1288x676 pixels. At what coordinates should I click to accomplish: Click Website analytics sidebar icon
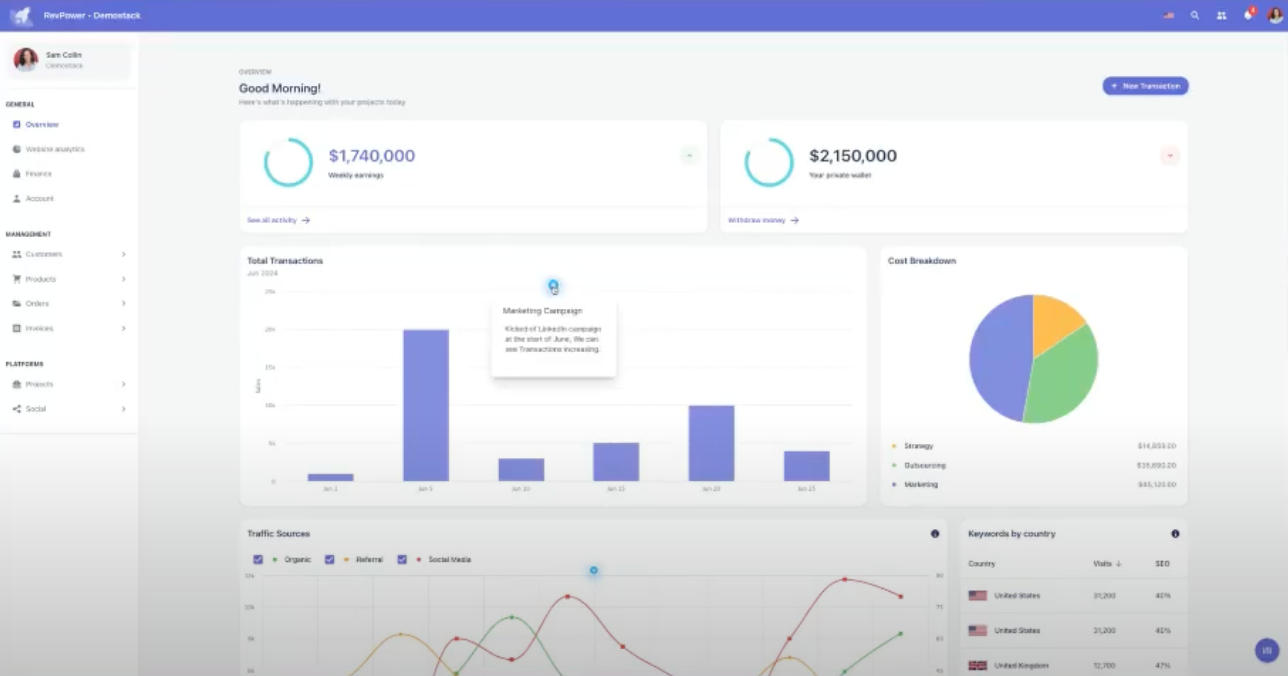point(17,149)
